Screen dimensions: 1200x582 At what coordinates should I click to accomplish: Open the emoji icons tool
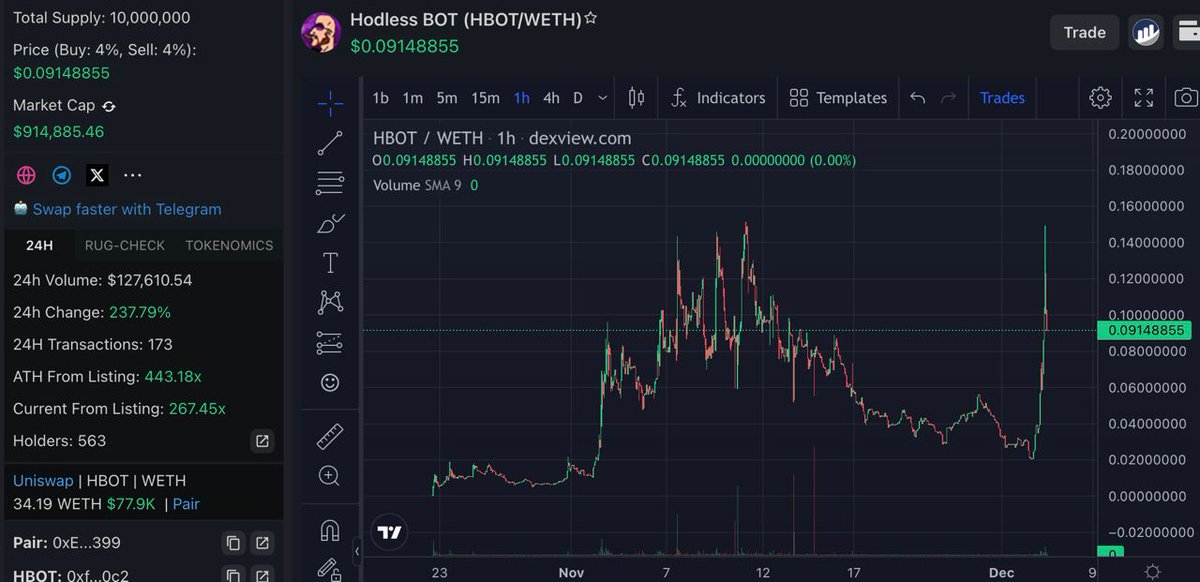point(330,383)
